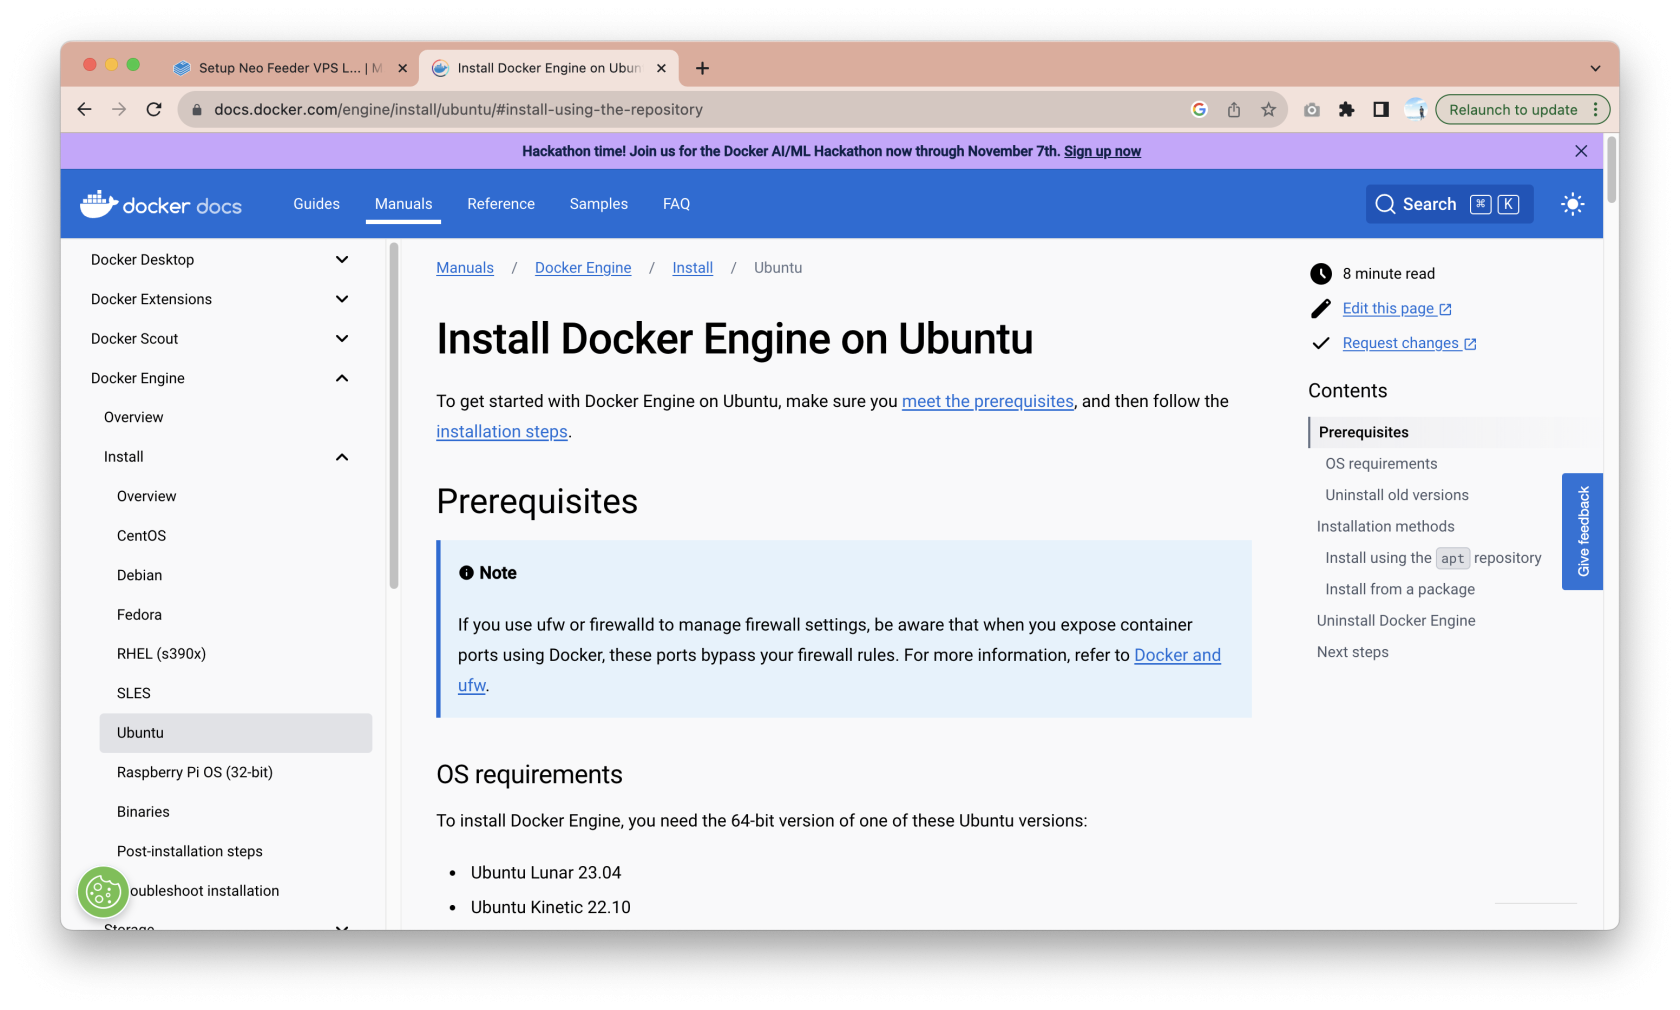This screenshot has height=1010, width=1680.
Task: Open SLES install page in sidebar
Action: point(134,693)
